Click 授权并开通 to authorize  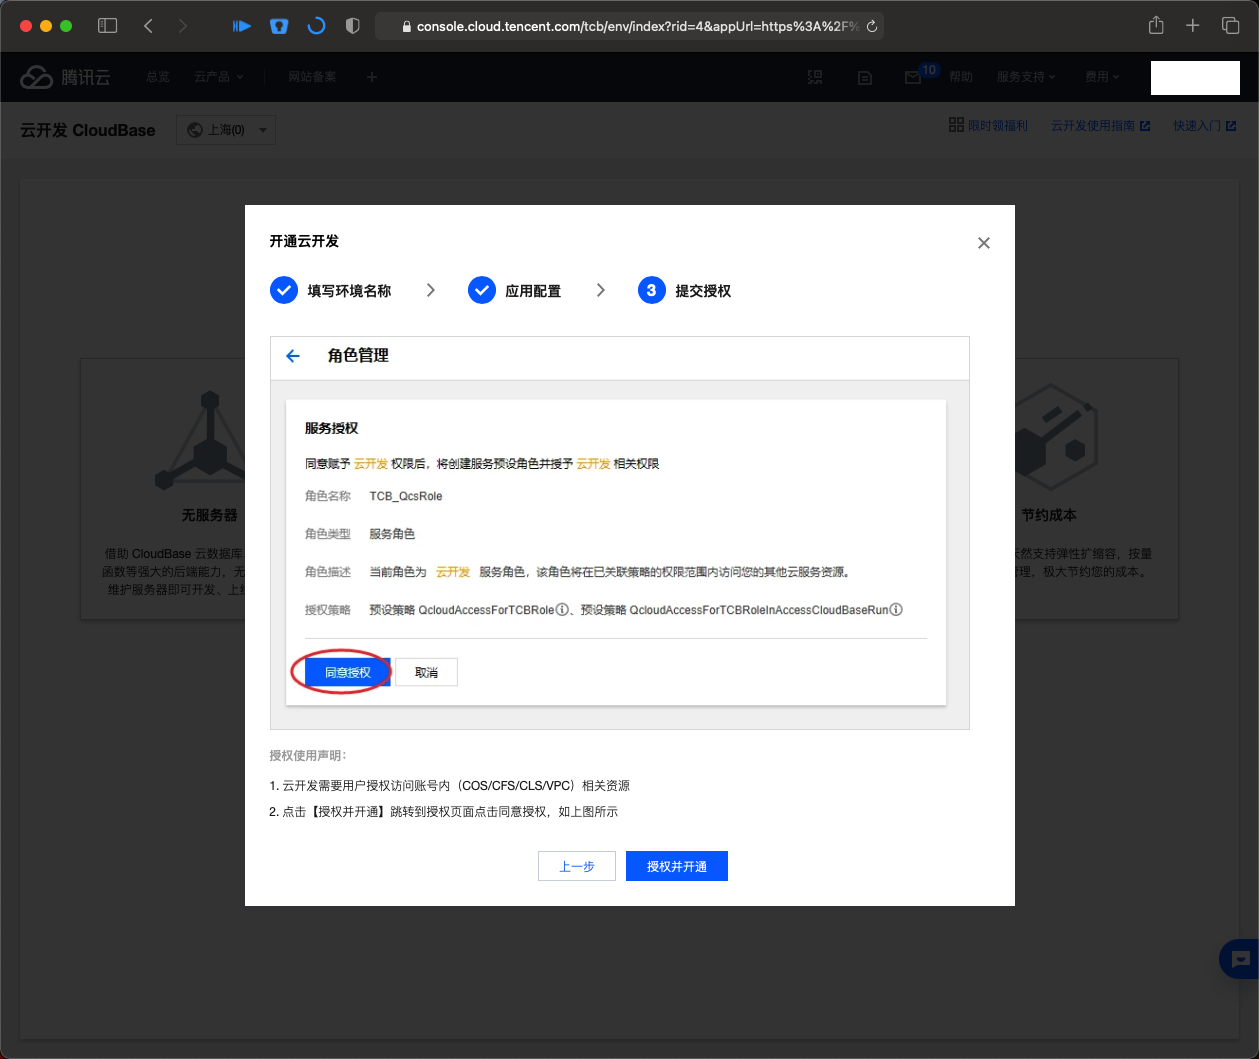point(676,866)
